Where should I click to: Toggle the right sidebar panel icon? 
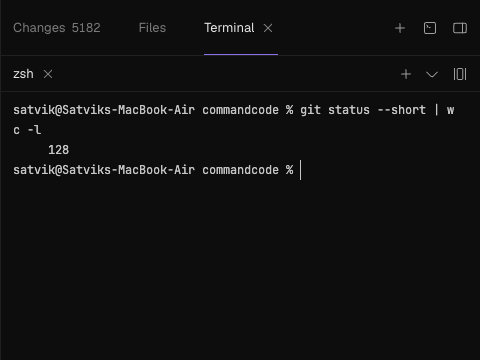coord(460,28)
